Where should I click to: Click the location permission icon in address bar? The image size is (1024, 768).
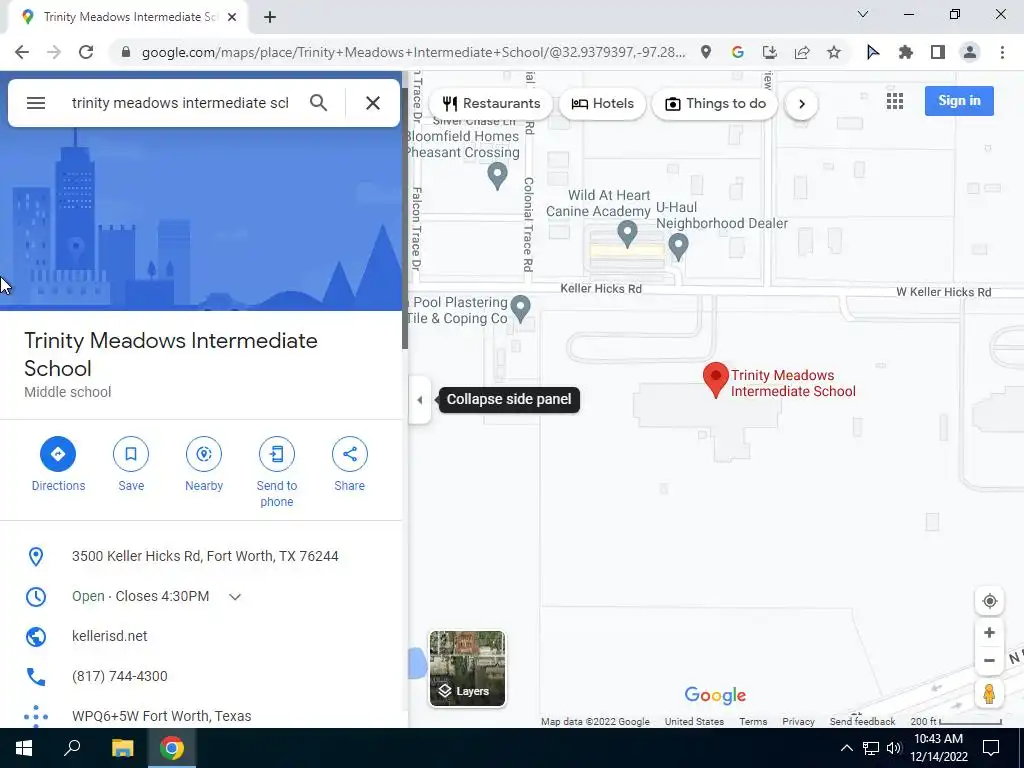tap(706, 52)
